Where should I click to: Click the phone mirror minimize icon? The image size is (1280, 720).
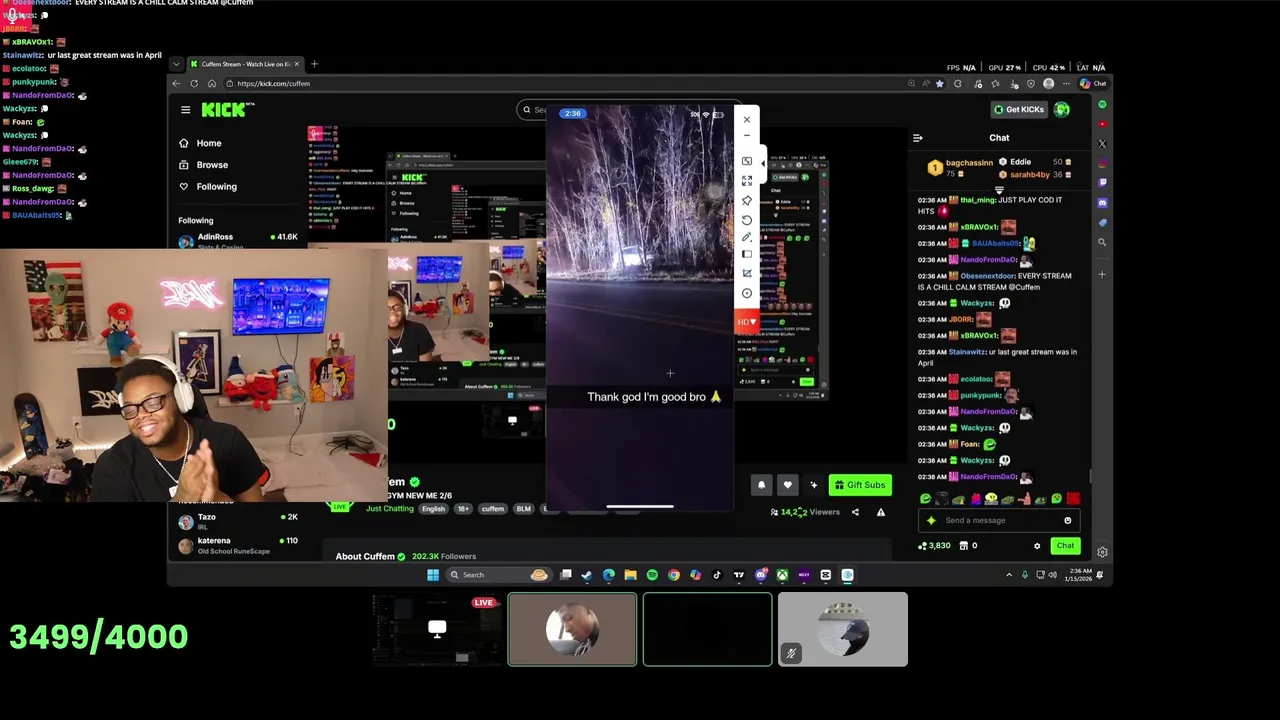746,136
